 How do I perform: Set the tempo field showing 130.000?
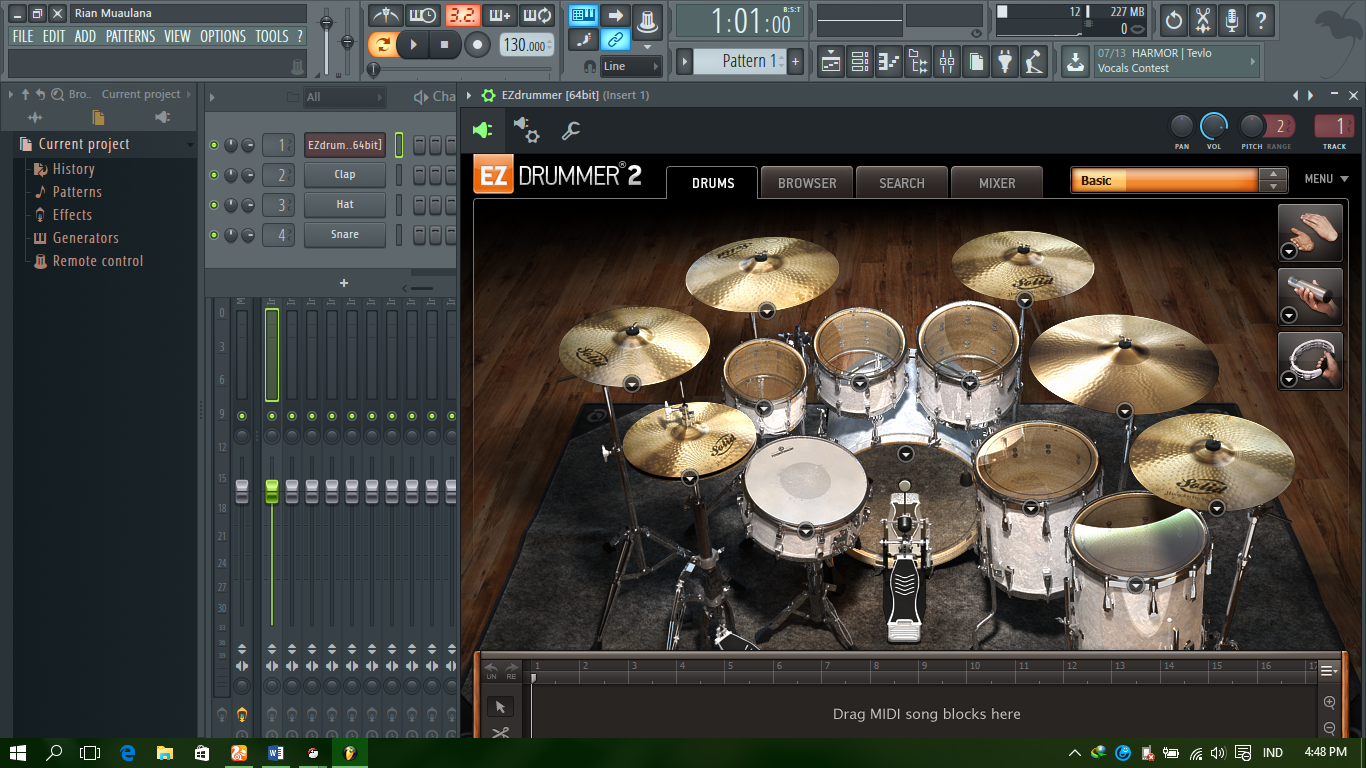[526, 45]
